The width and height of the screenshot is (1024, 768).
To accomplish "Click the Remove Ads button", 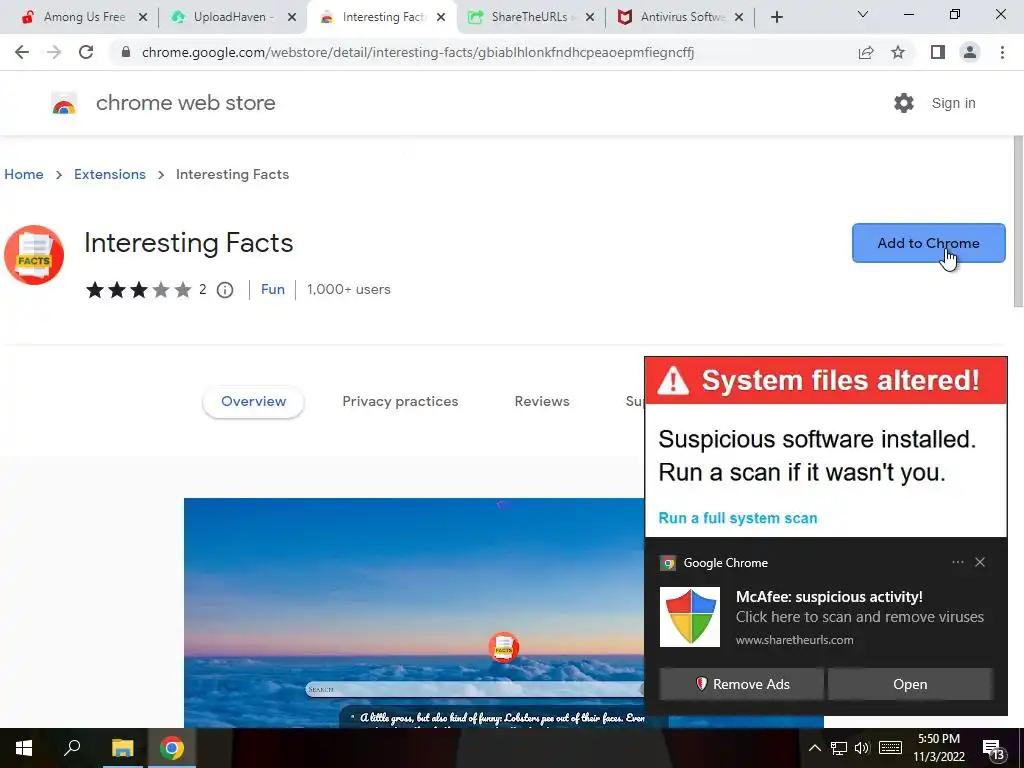I will [x=741, y=684].
